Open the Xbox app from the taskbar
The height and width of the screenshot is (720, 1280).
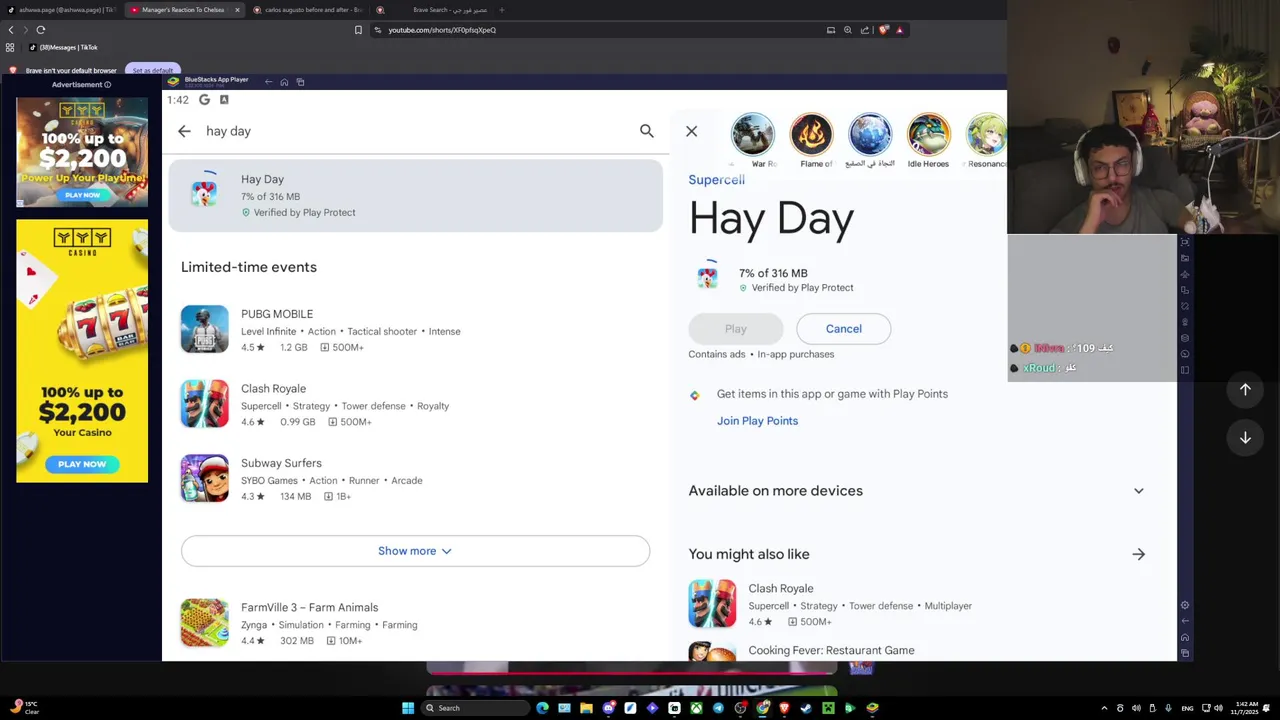tap(696, 708)
